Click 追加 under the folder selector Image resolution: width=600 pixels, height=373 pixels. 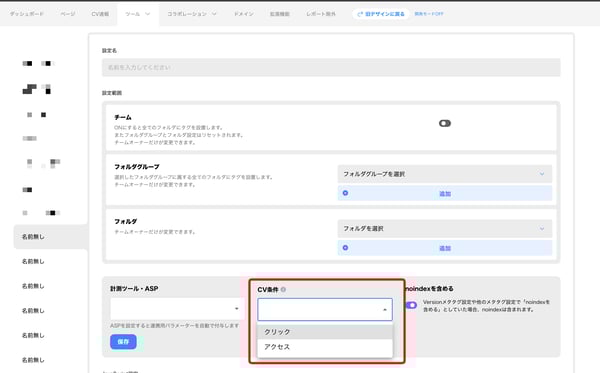point(445,249)
